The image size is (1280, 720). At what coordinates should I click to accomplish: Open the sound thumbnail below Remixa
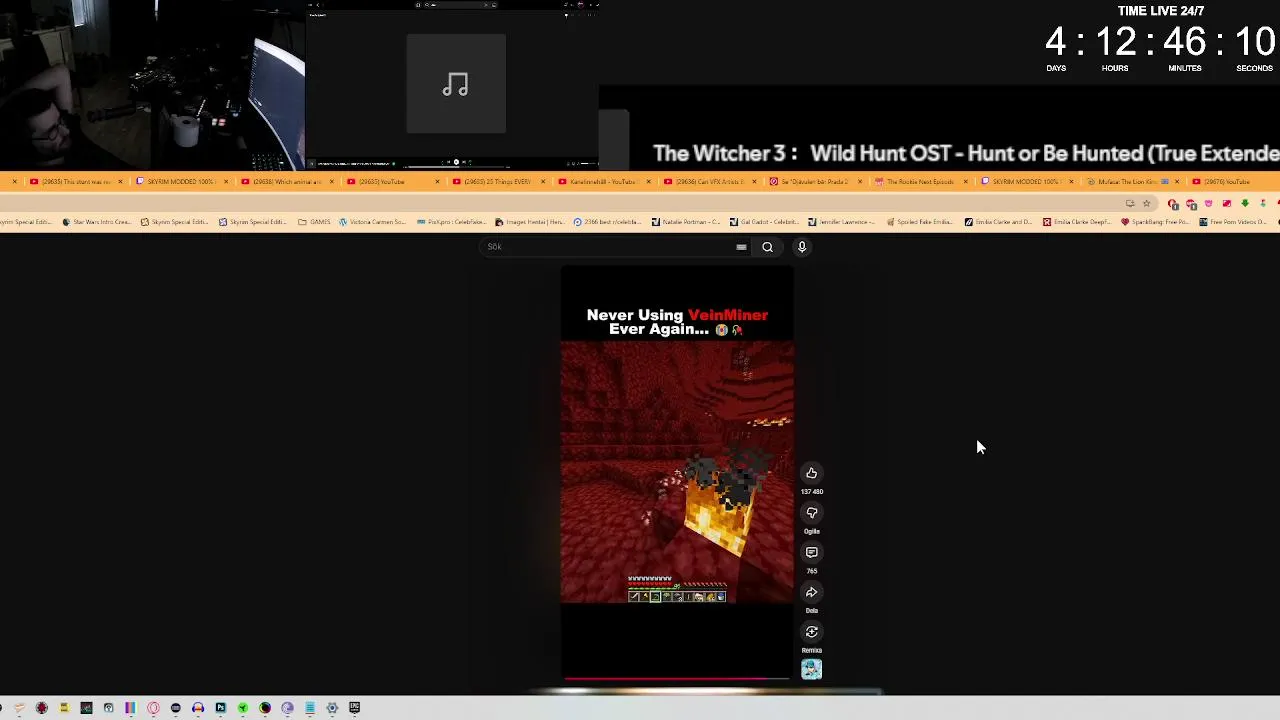811,669
